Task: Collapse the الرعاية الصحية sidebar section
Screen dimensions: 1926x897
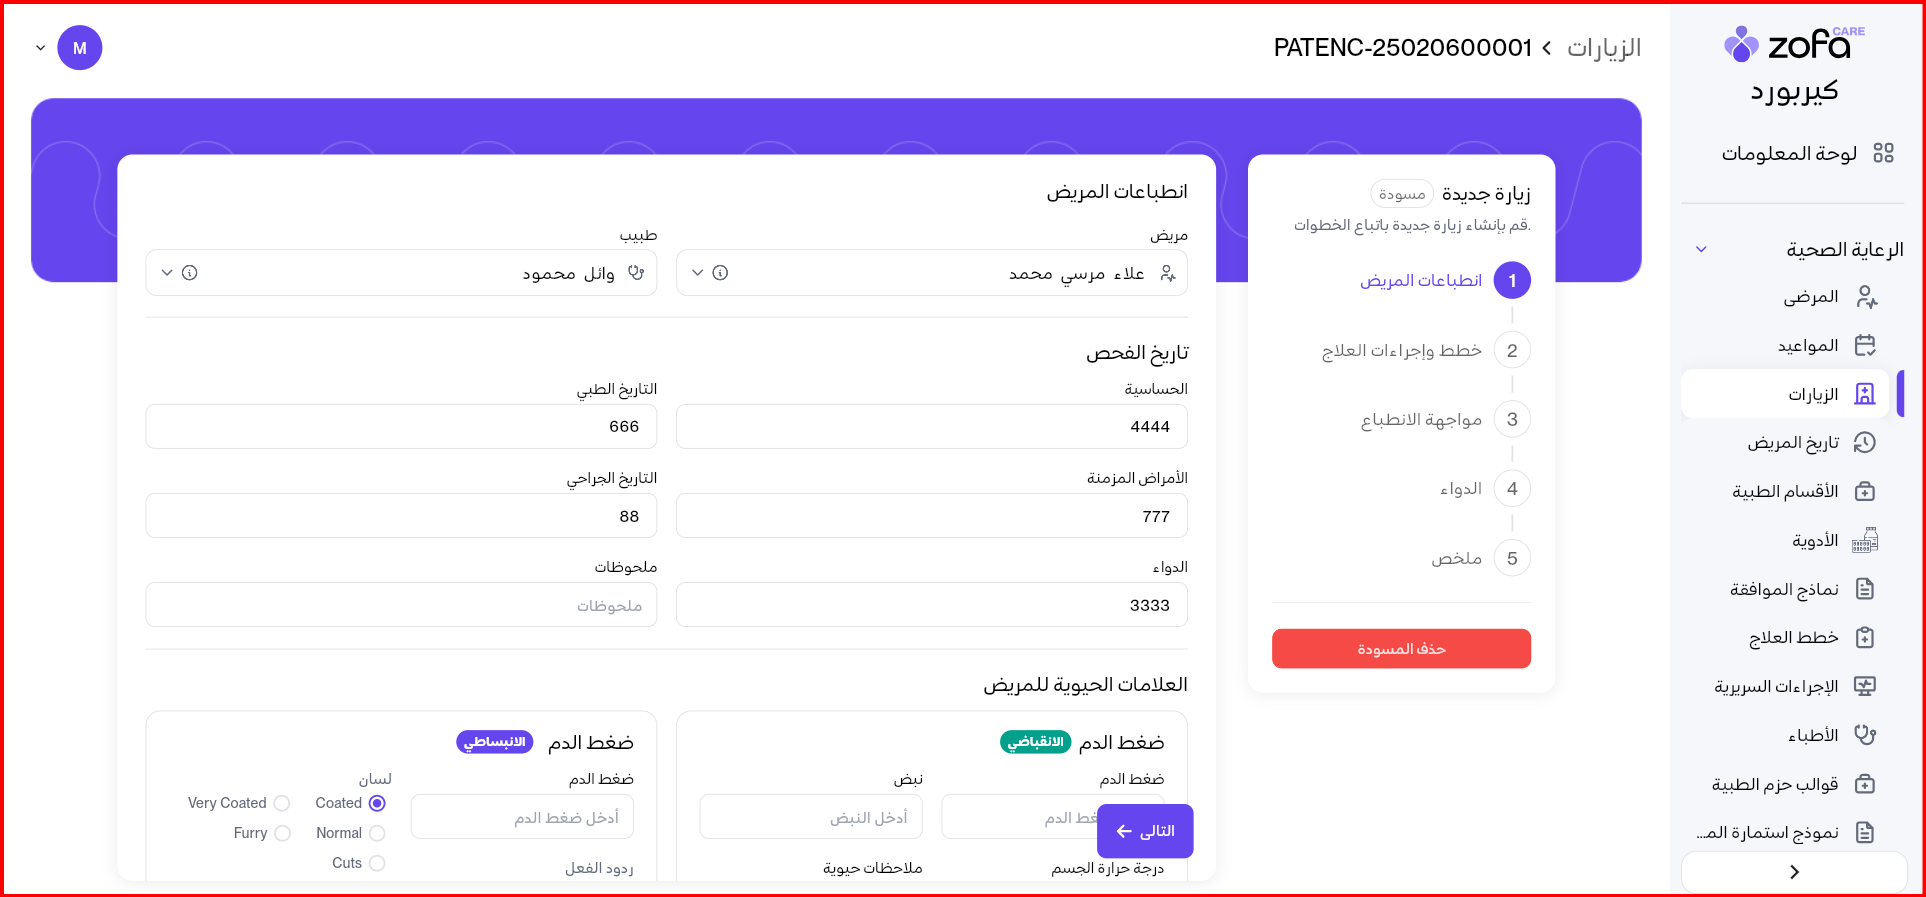Action: pyautogui.click(x=1701, y=249)
